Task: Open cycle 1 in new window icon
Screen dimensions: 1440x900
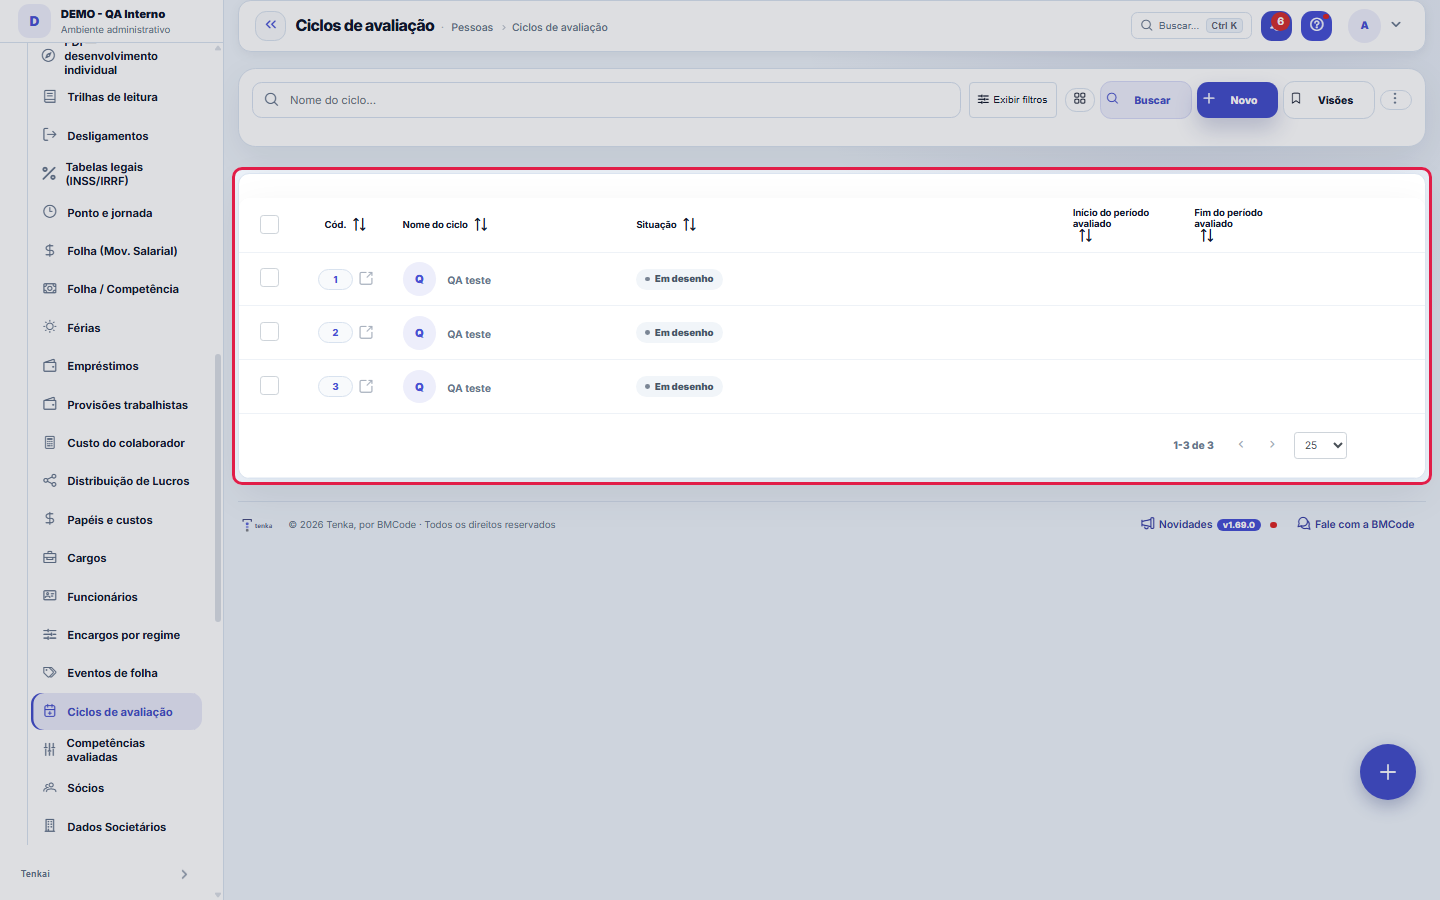Action: coord(366,279)
